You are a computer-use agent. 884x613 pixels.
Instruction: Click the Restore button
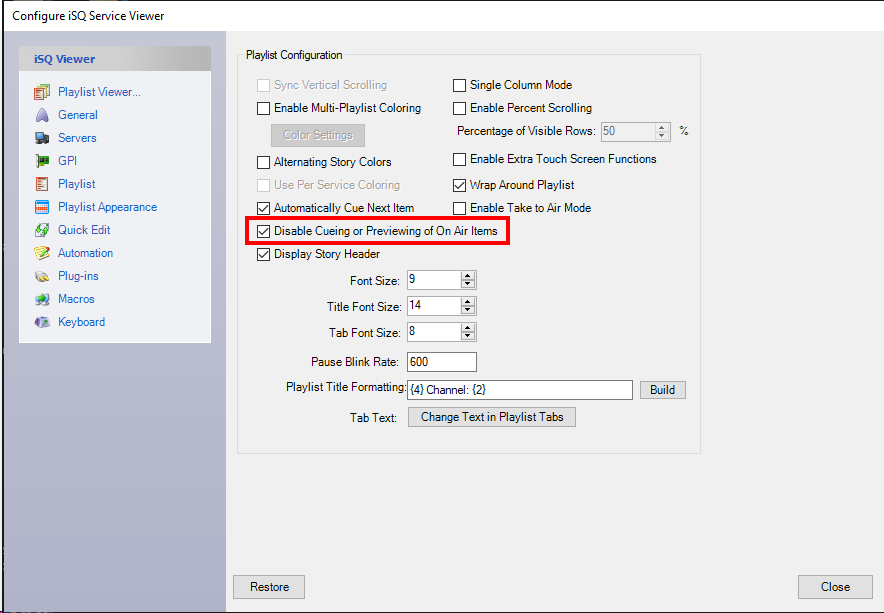coord(269,587)
